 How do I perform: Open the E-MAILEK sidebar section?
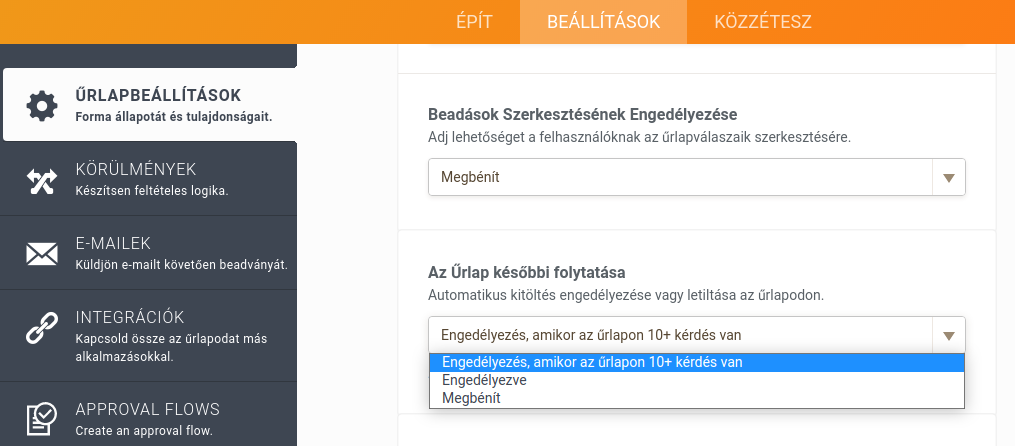(x=113, y=243)
